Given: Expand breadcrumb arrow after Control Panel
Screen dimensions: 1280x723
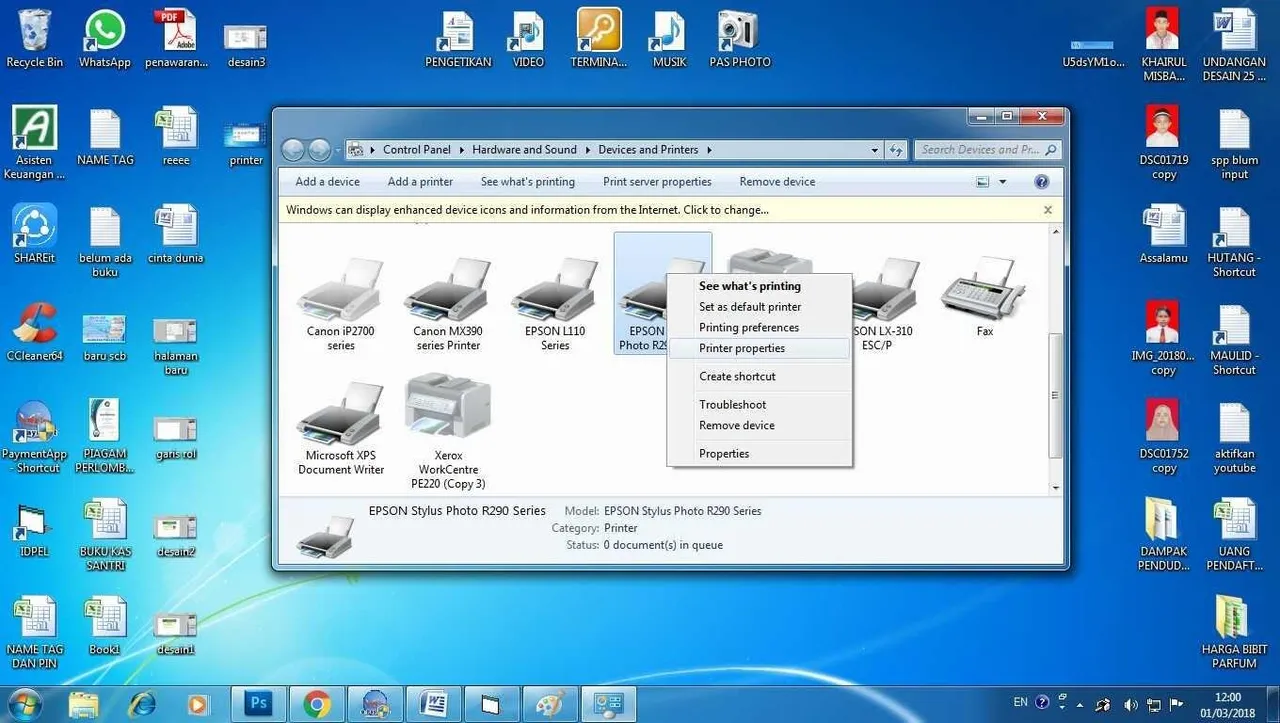Looking at the screenshot, I should [462, 150].
